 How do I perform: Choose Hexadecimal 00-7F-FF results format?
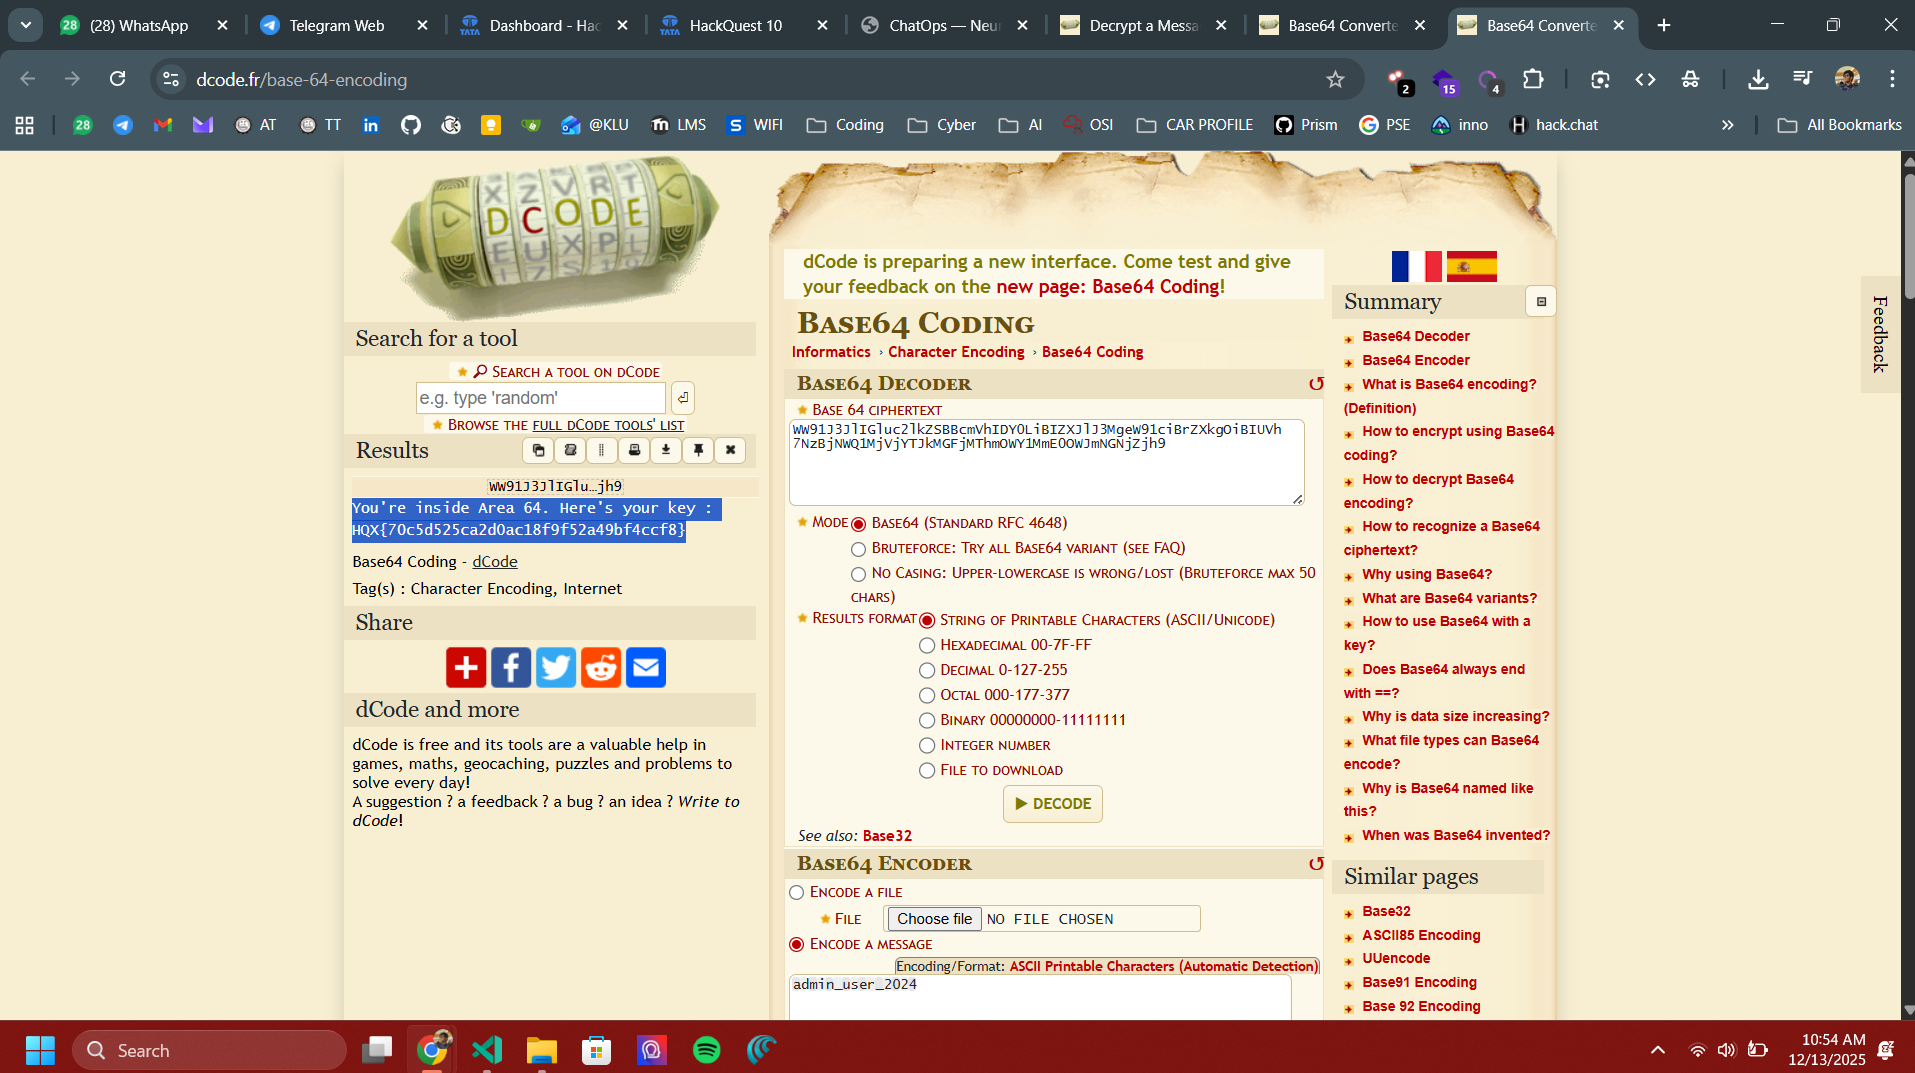pos(927,646)
